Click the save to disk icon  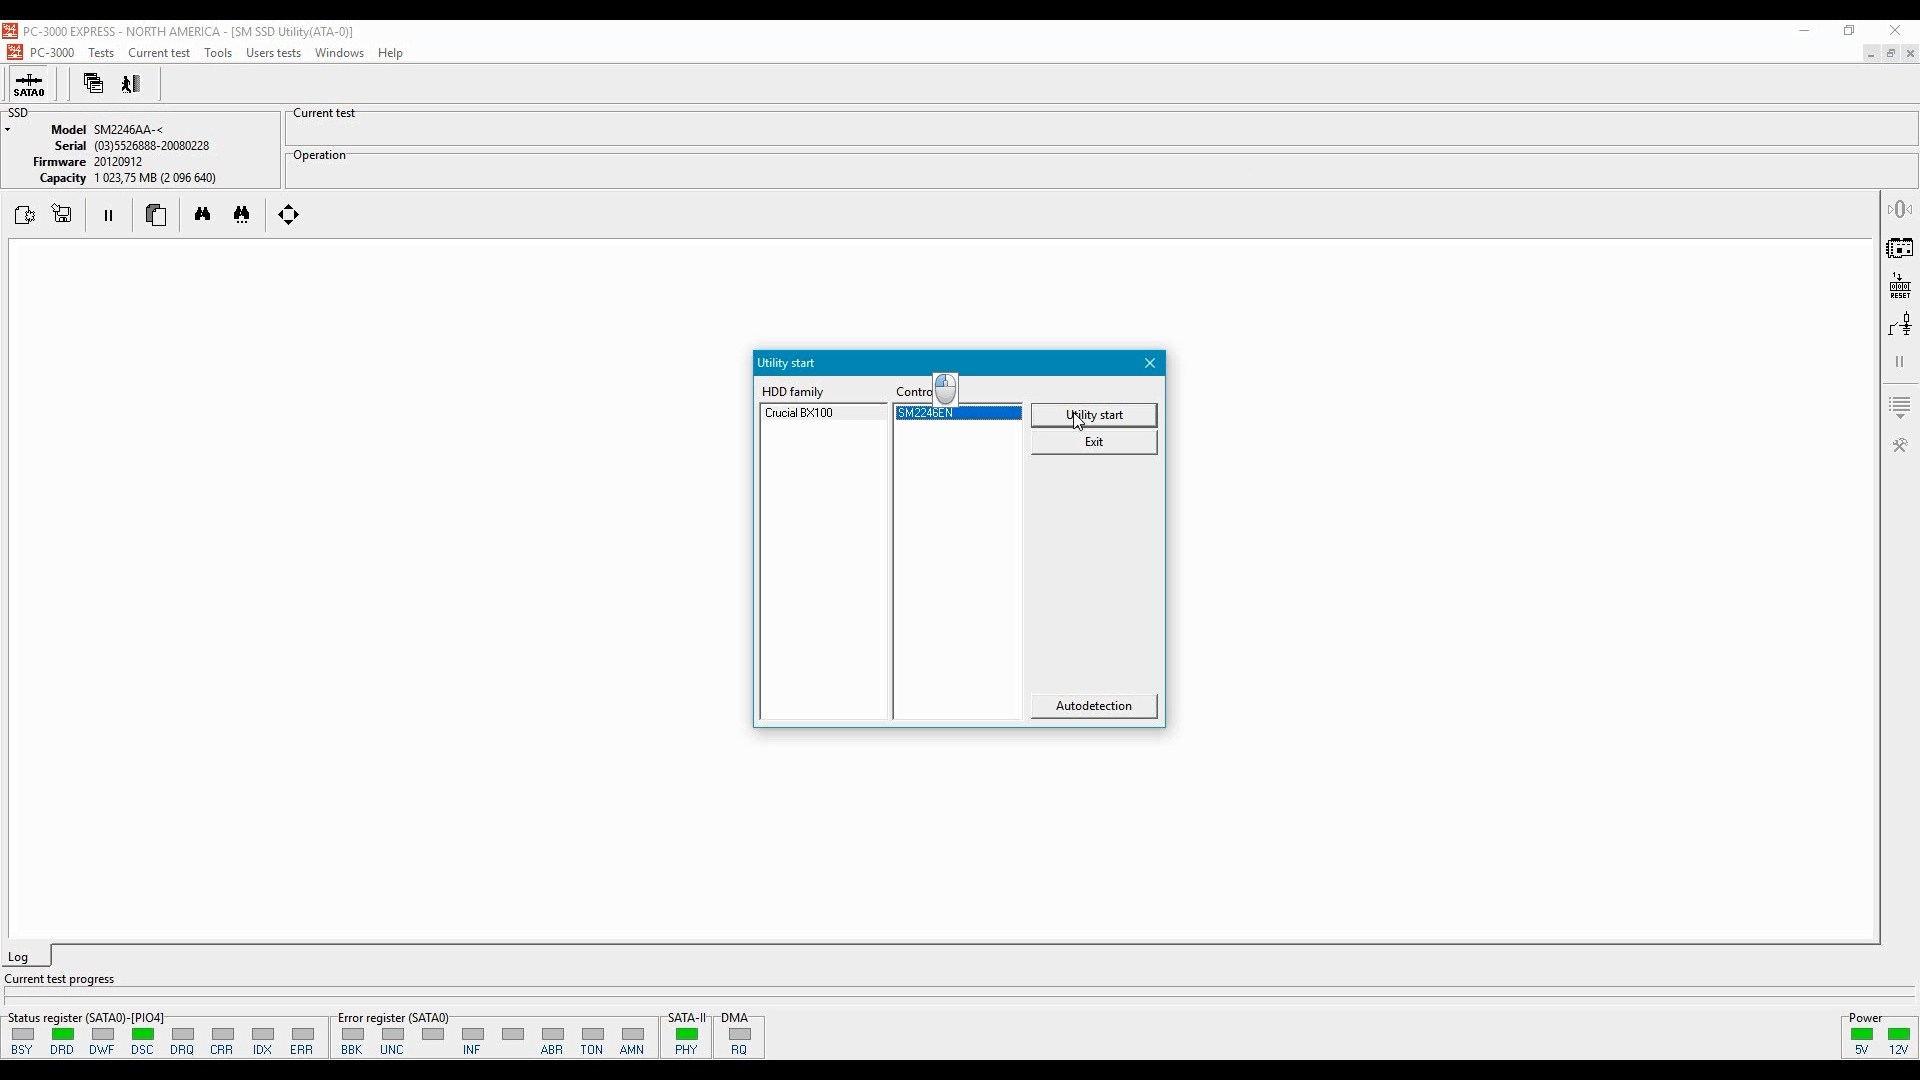pos(62,215)
